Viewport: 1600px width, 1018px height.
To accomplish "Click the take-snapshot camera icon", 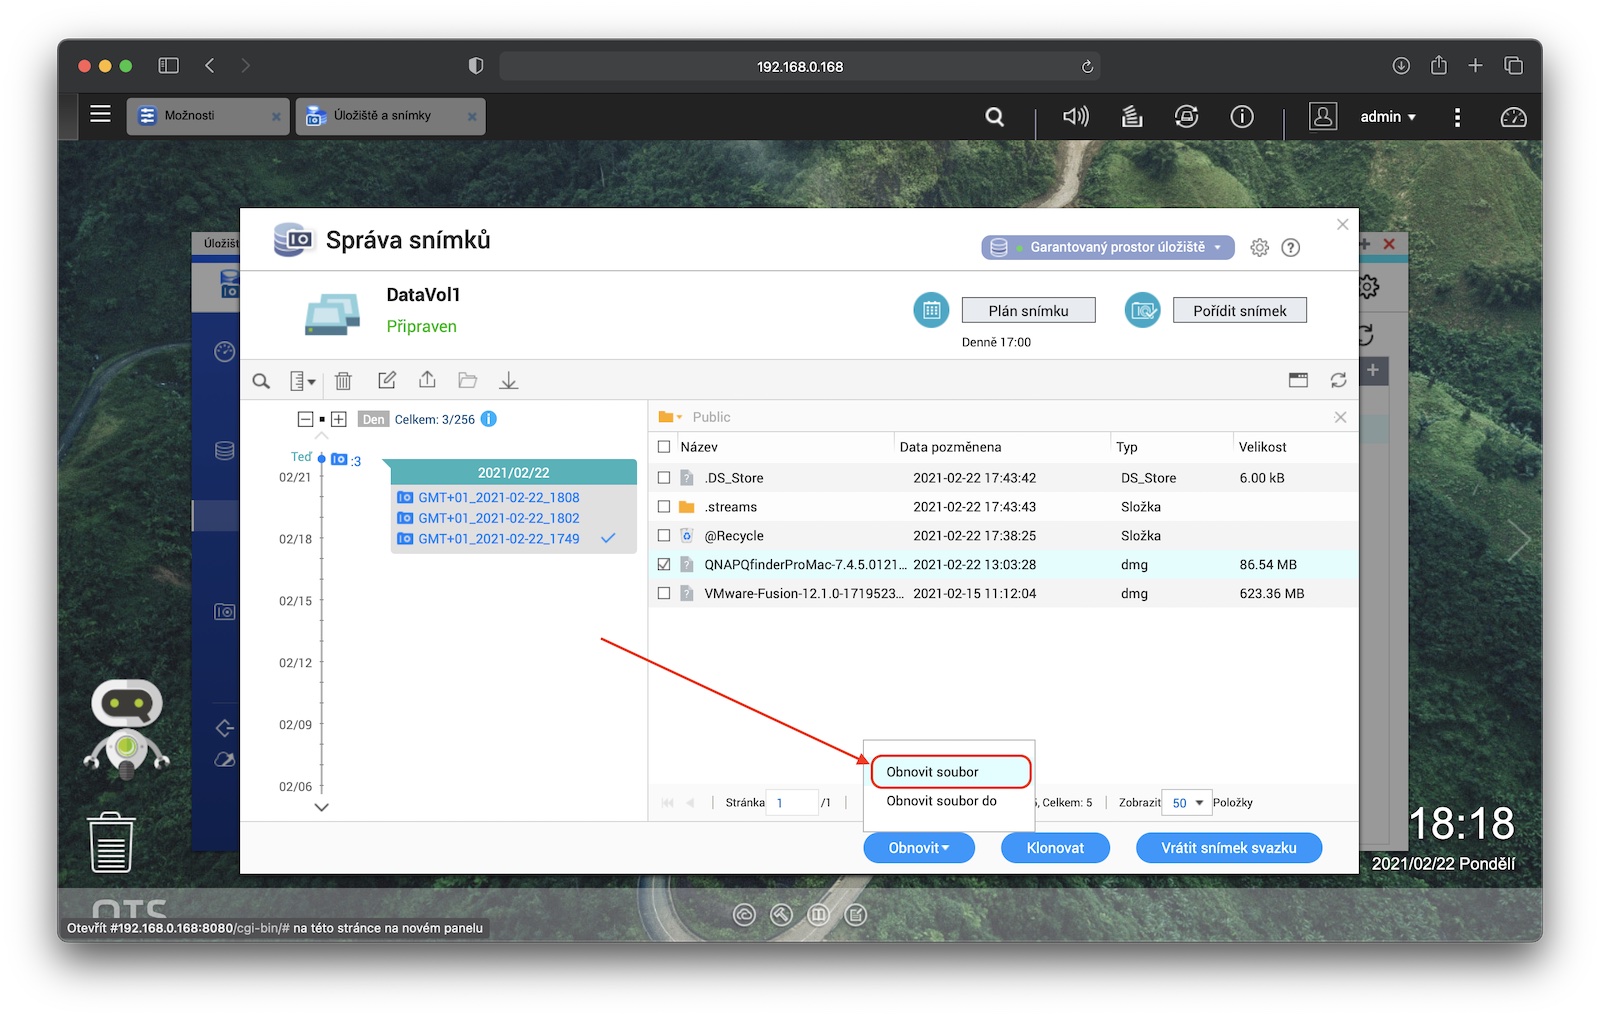I will (1142, 310).
